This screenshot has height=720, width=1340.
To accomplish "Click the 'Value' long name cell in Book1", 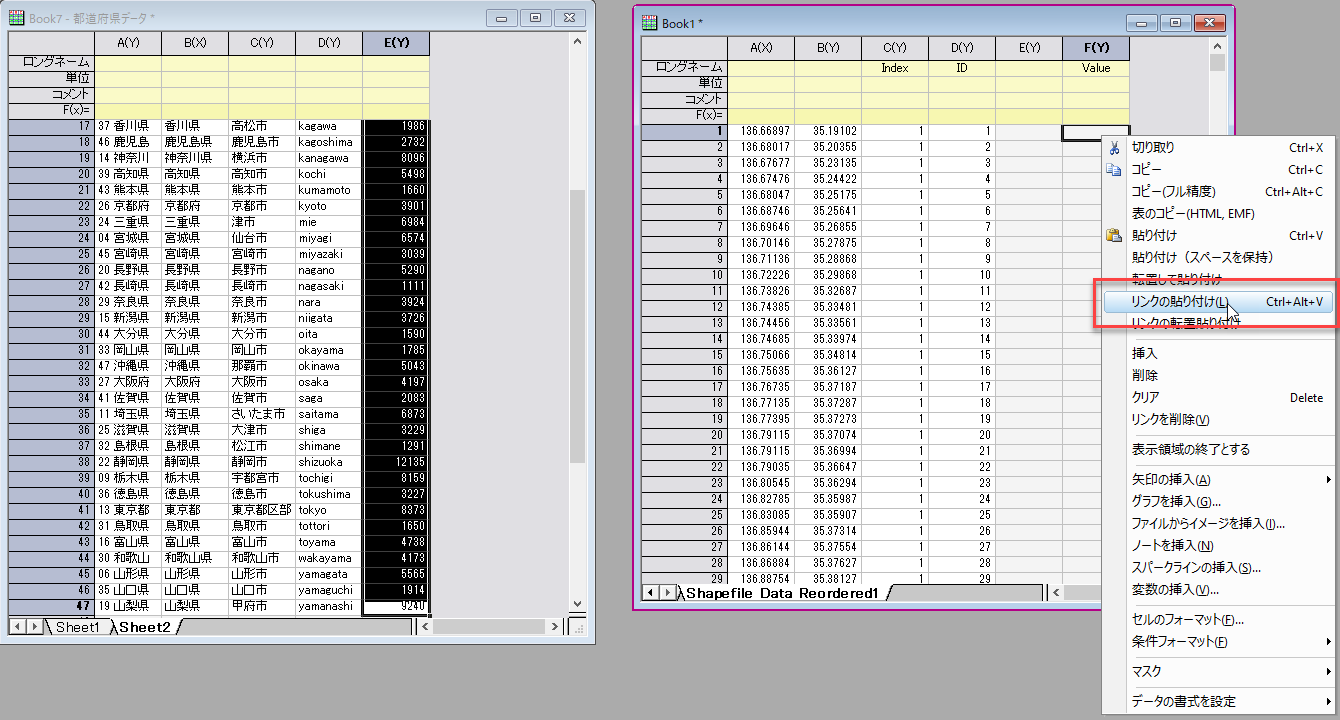I will (x=1096, y=68).
